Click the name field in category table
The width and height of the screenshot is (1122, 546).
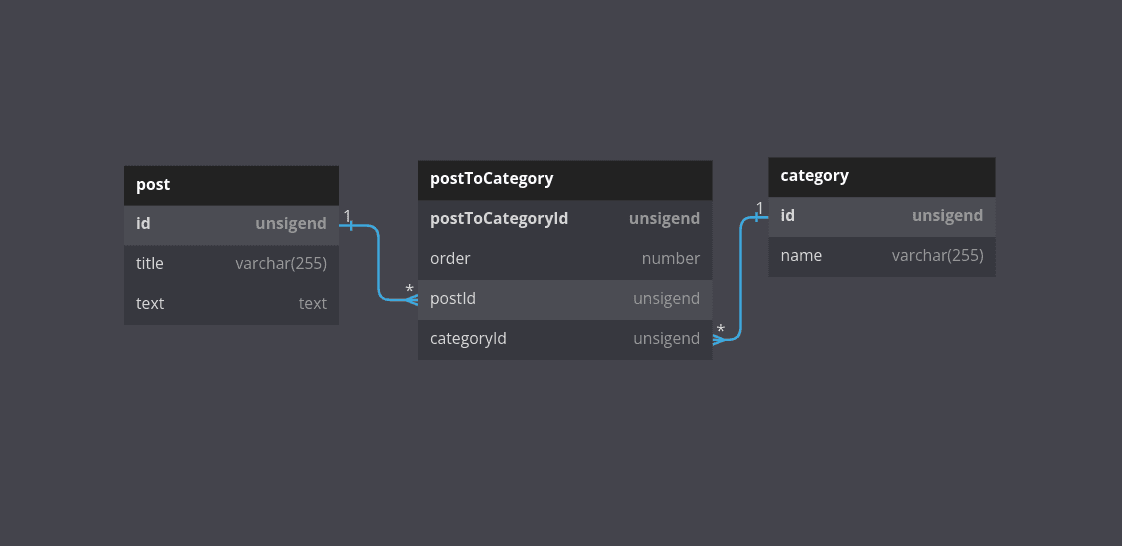pos(801,256)
